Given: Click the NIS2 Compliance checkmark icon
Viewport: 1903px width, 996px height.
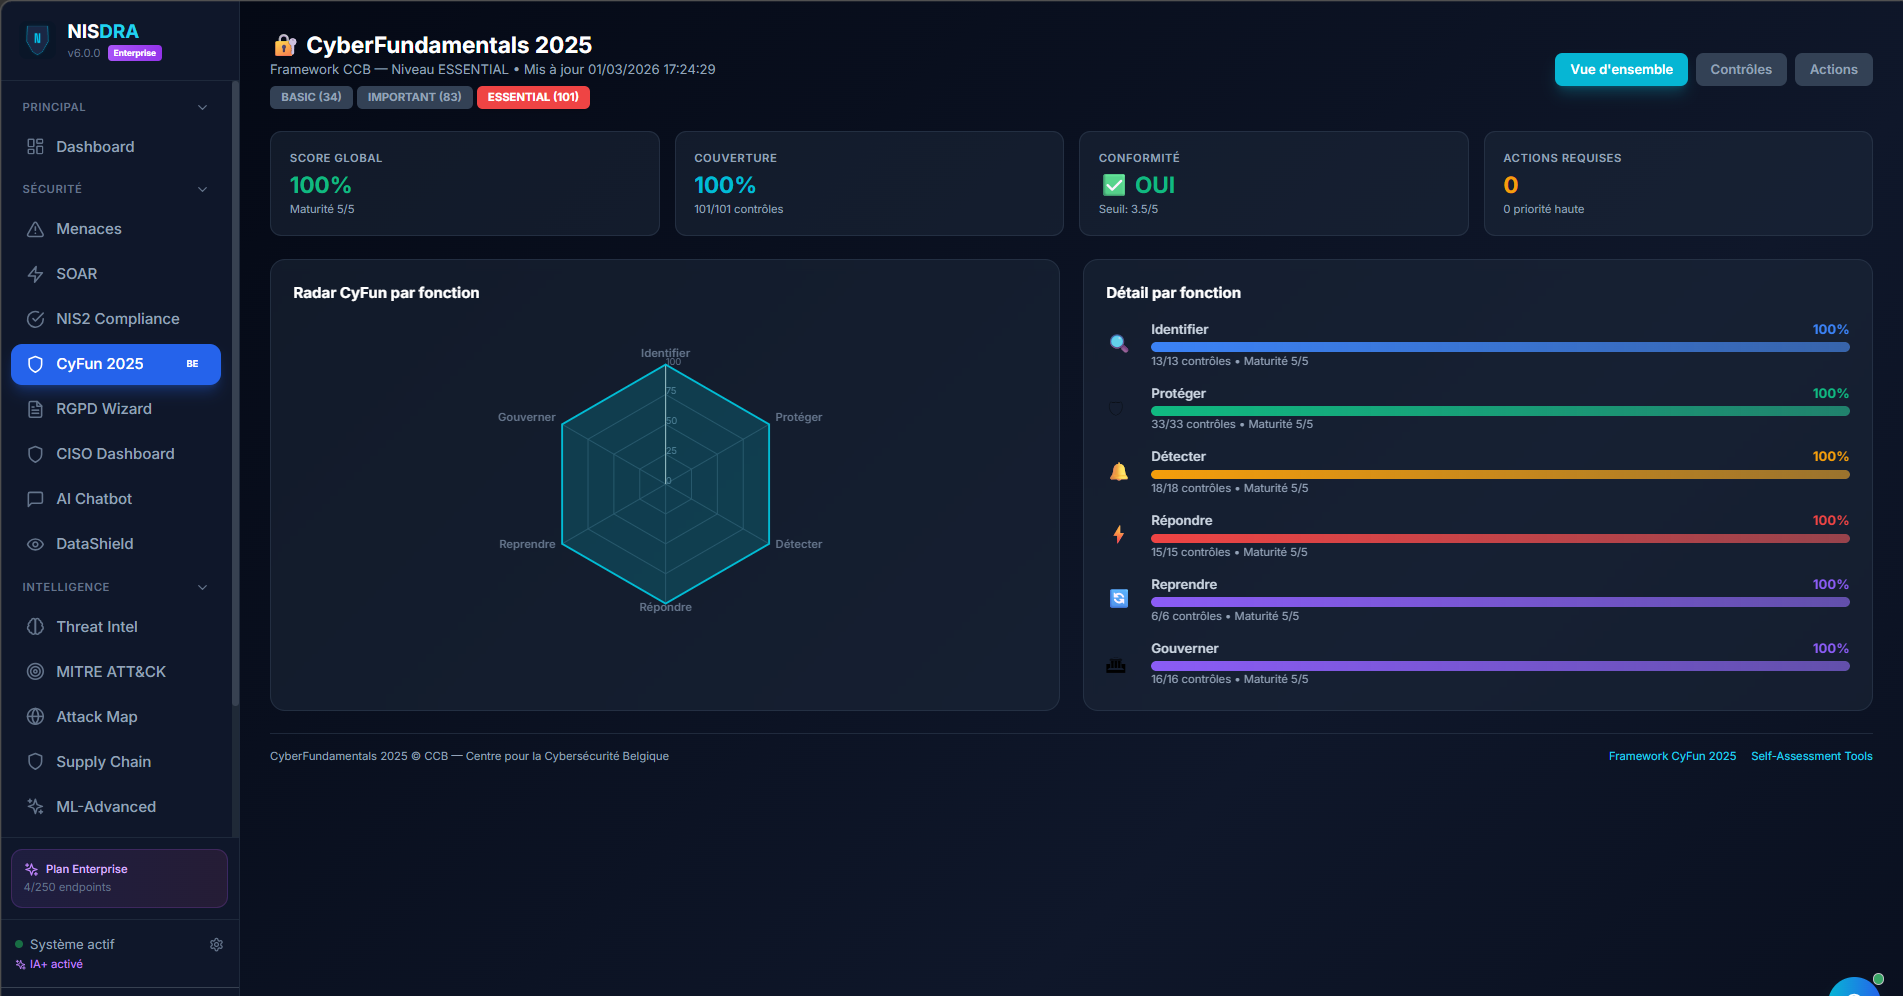Looking at the screenshot, I should 35,319.
